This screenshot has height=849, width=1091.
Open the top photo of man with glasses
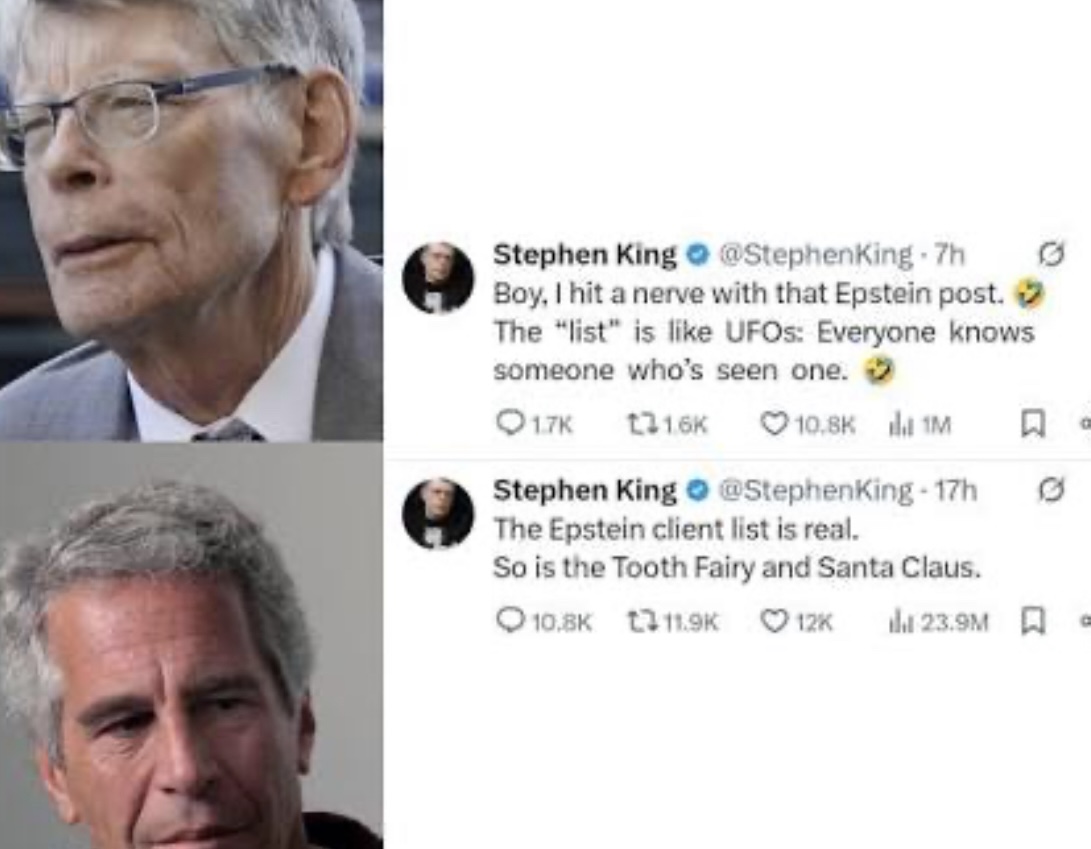(191, 220)
